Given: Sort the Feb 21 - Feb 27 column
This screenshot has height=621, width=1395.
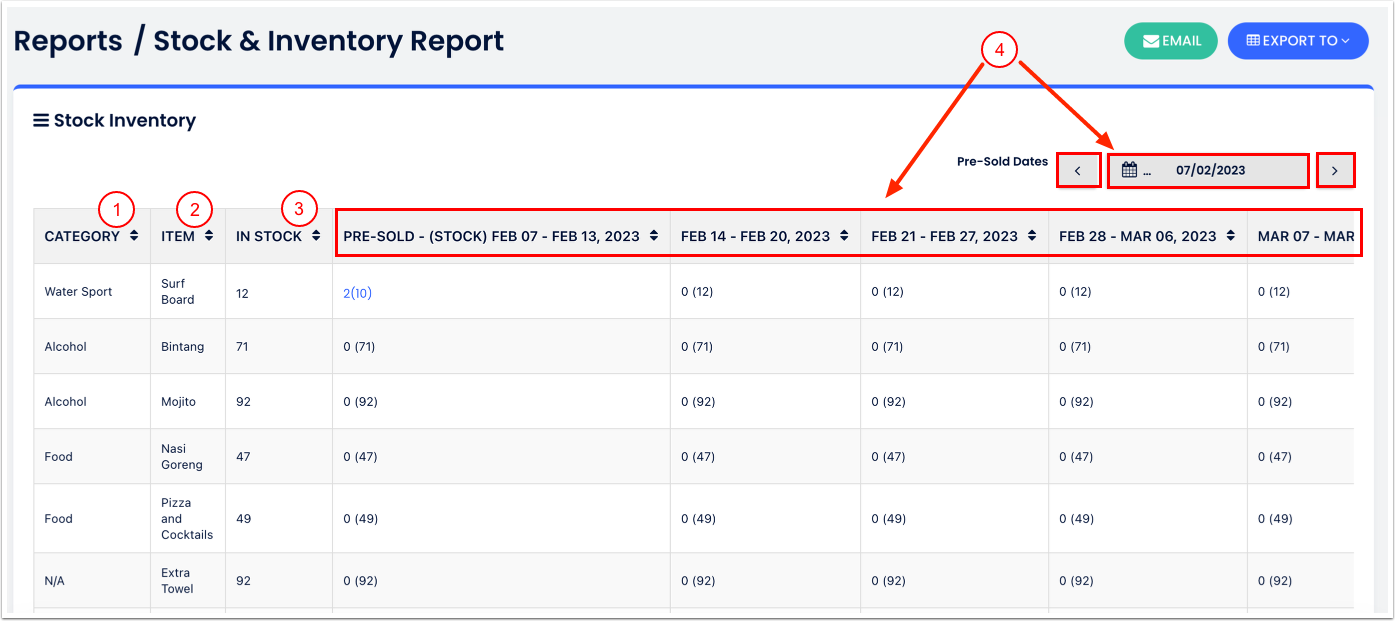Looking at the screenshot, I should point(1032,236).
